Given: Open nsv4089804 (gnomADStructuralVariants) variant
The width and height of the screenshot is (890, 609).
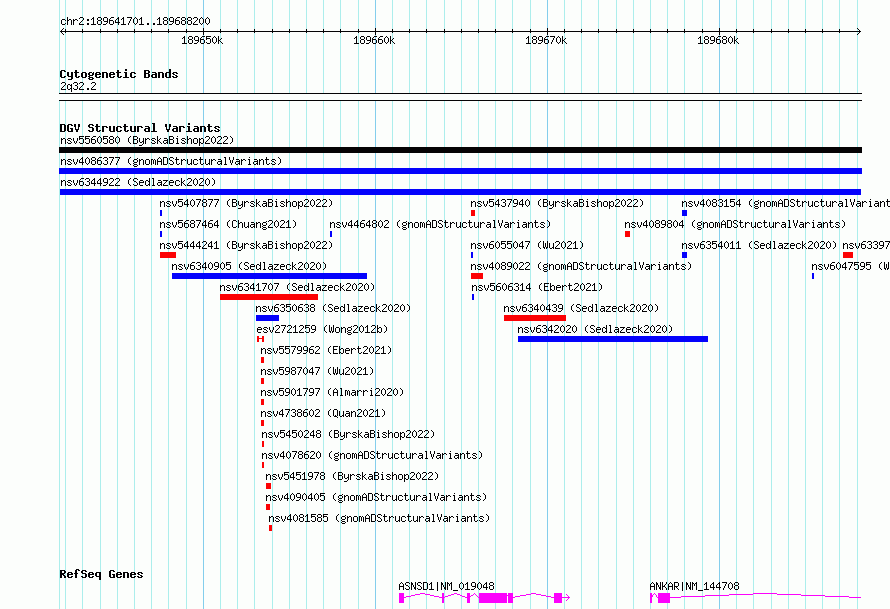Looking at the screenshot, I should coord(735,224).
